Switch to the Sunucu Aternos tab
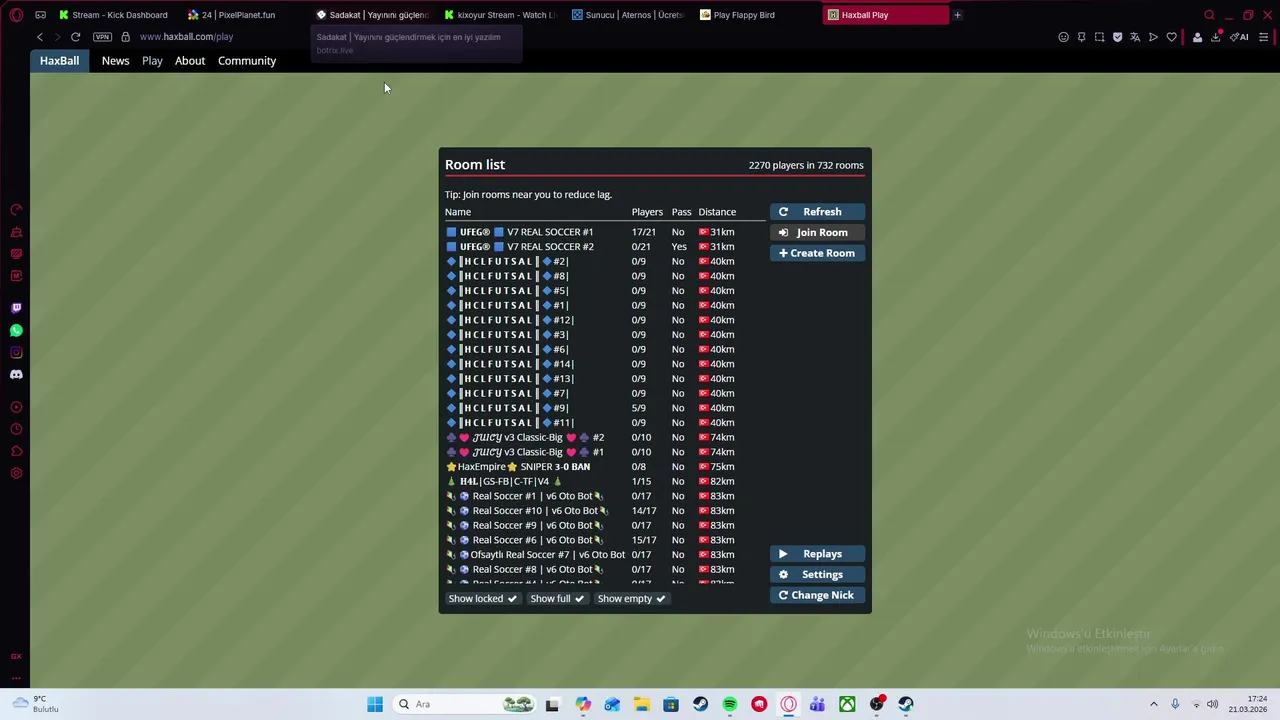Screen dimensions: 1280x720 [628, 15]
